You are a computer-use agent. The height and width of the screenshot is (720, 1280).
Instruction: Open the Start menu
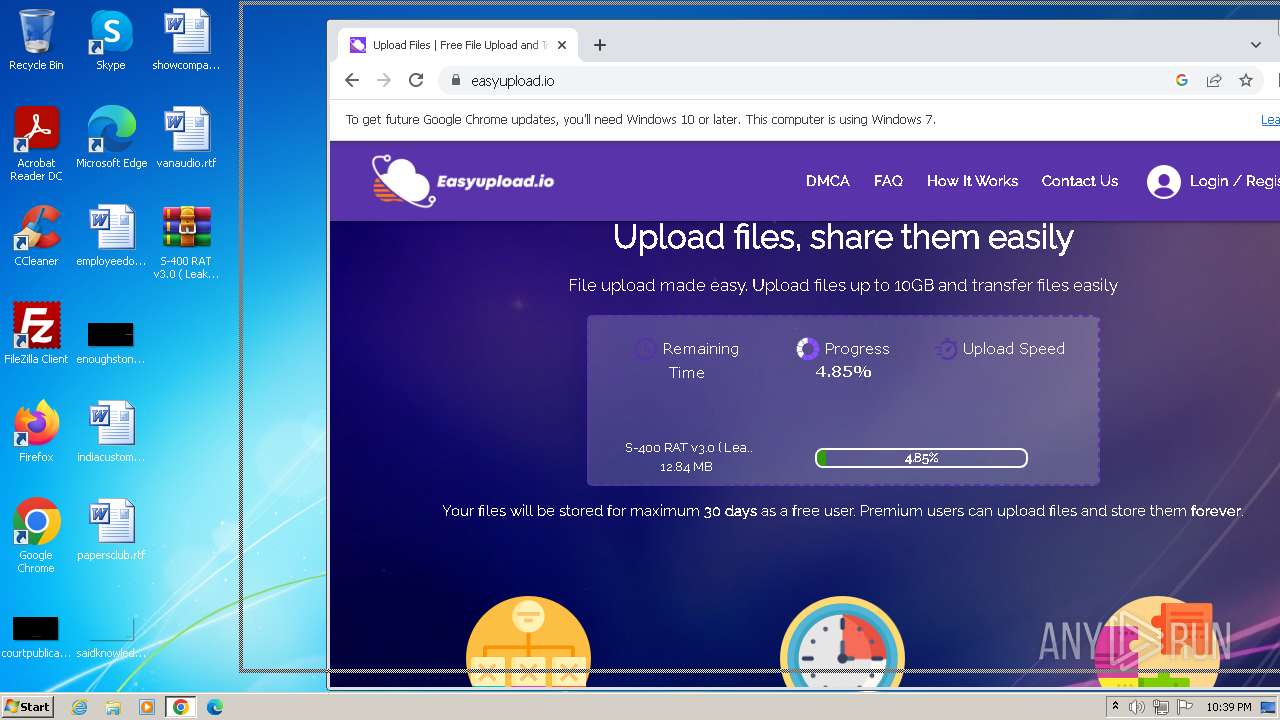pos(27,707)
